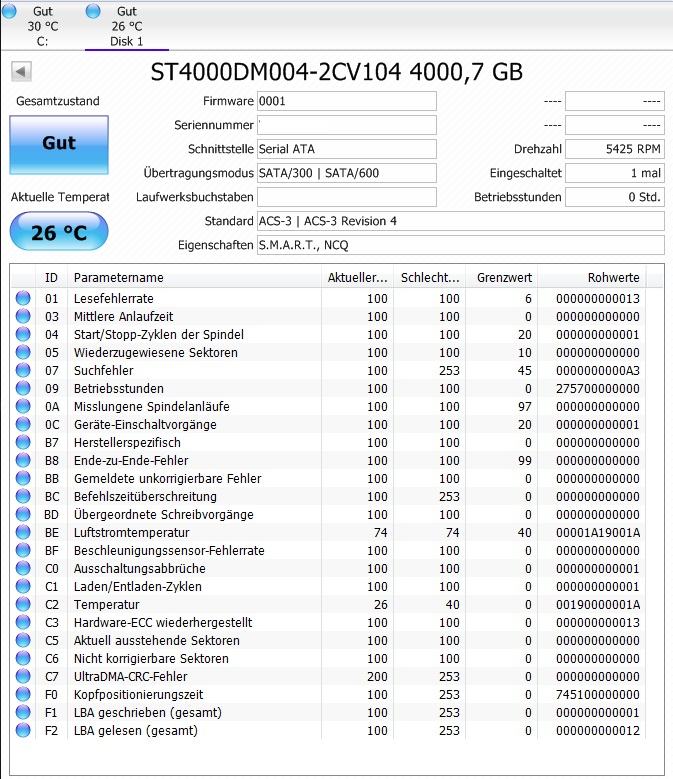Click the Drehzahl value 5425 RPM
The height and width of the screenshot is (779, 673).
coord(615,149)
